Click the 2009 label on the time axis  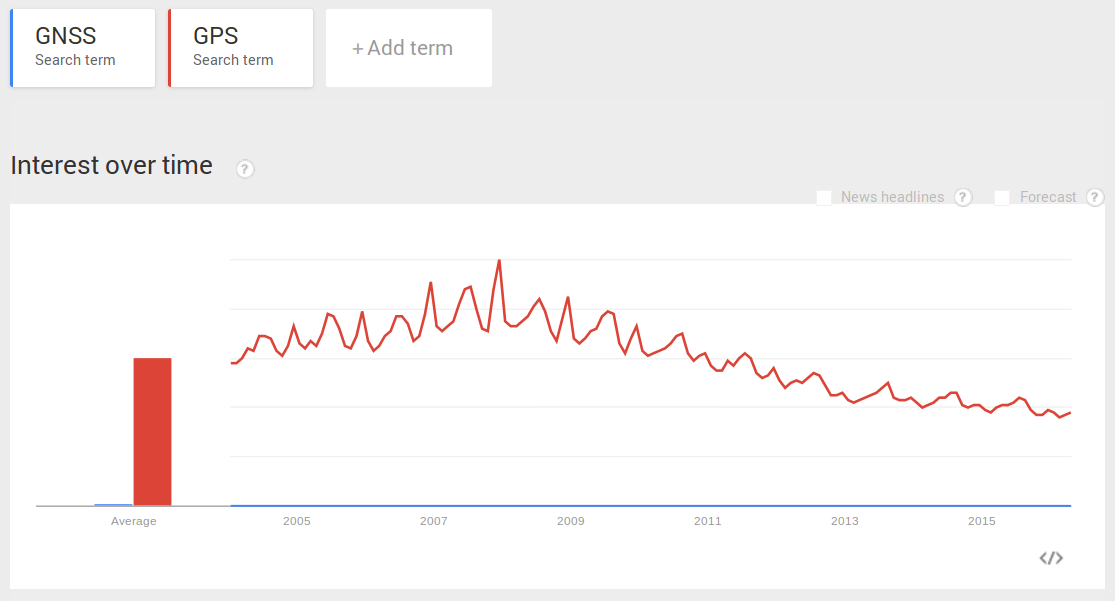pyautogui.click(x=570, y=521)
